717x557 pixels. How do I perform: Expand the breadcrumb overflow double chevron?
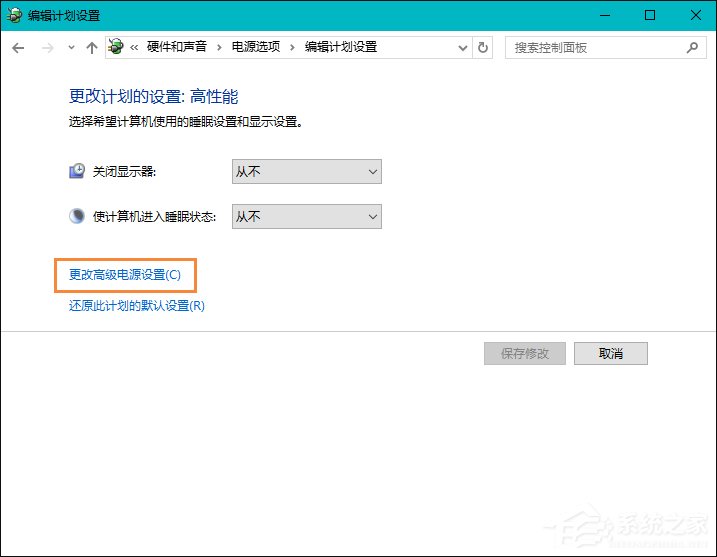pos(134,47)
